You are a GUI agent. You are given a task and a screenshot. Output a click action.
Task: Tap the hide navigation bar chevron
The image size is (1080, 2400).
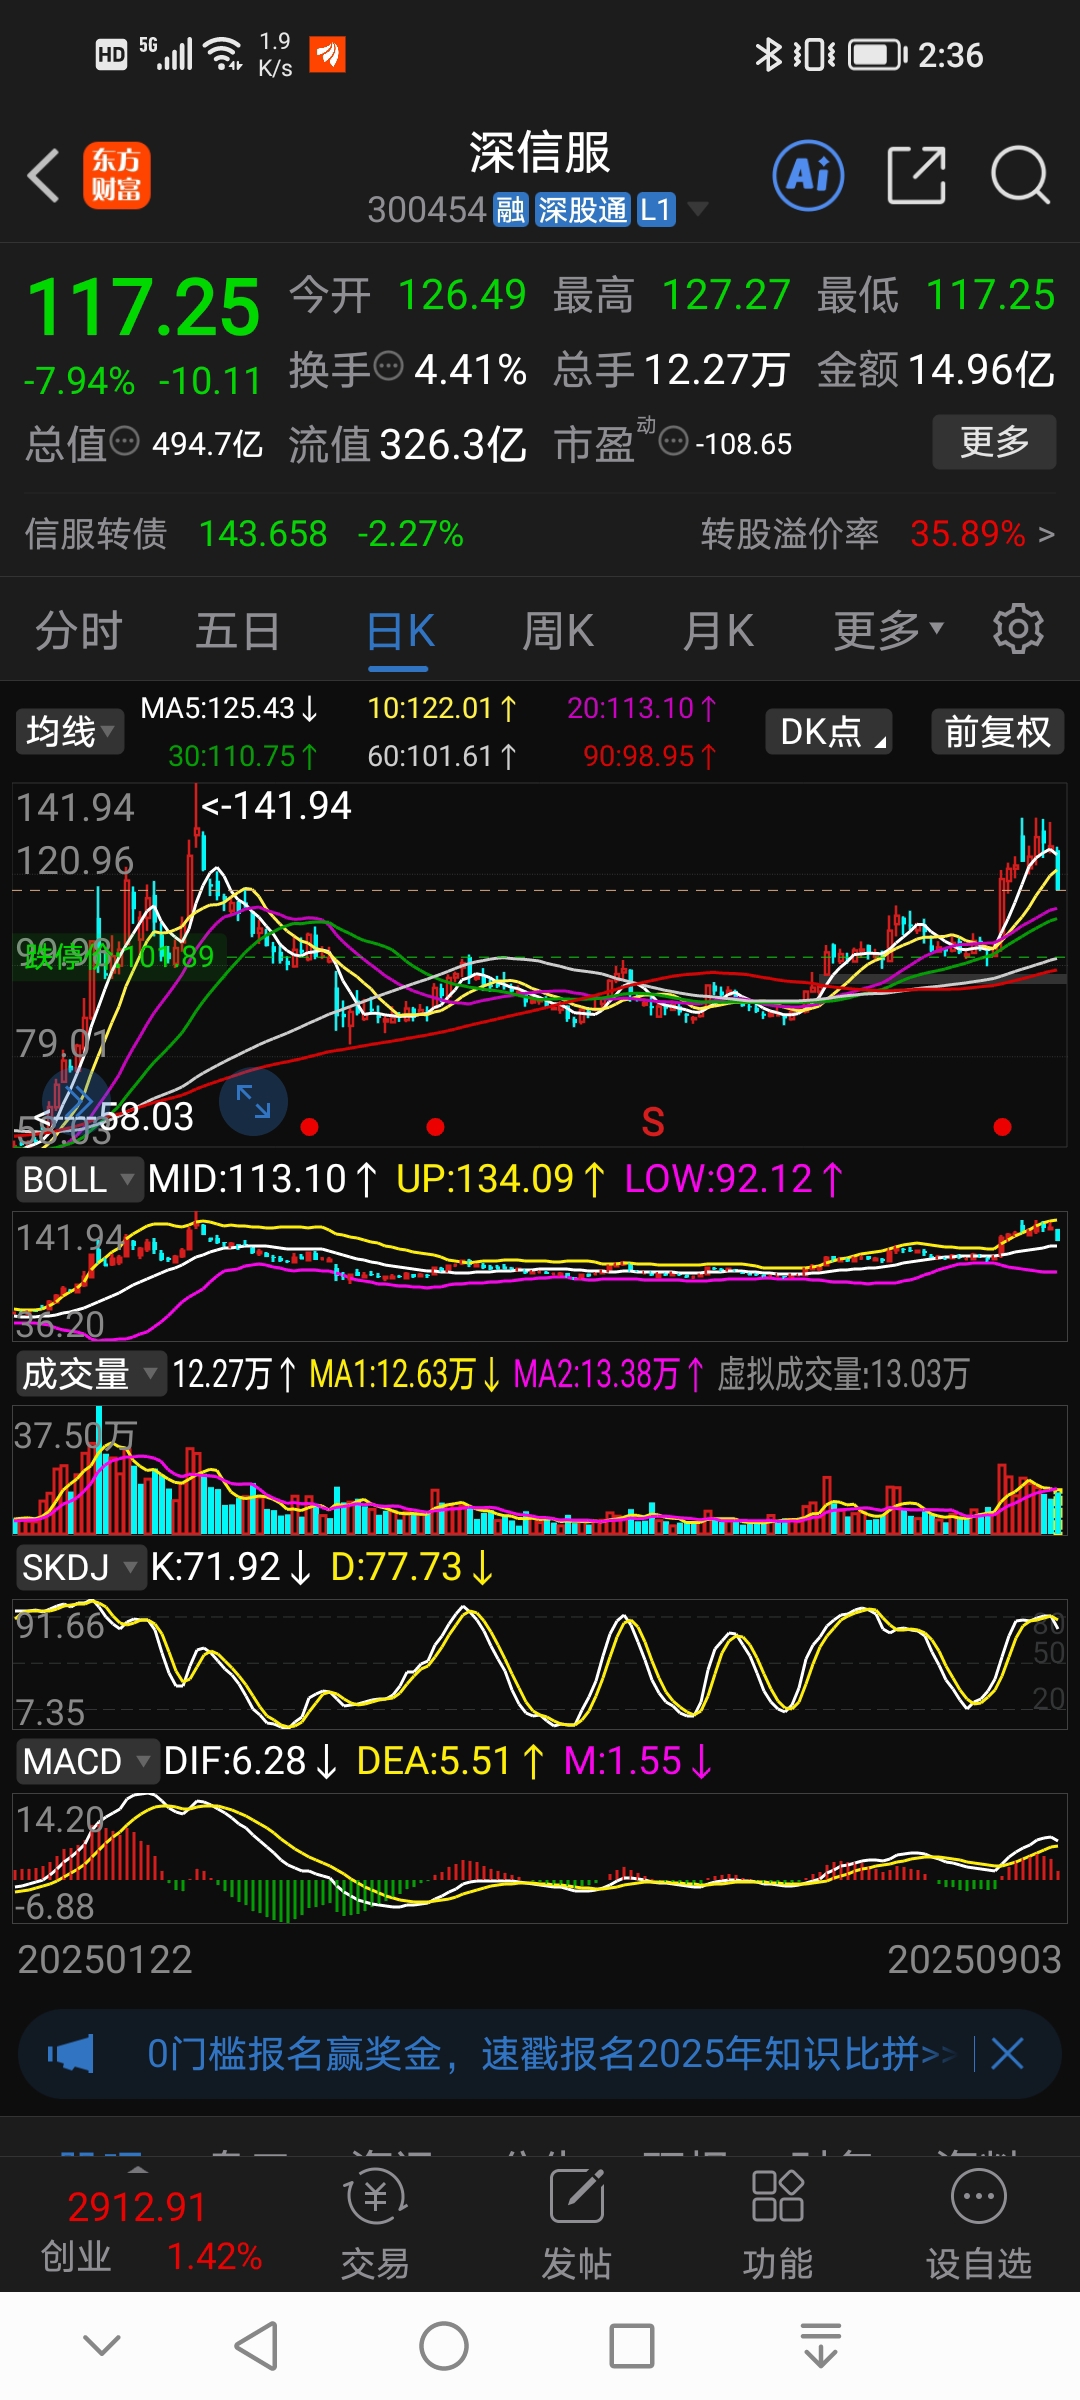coord(102,2345)
